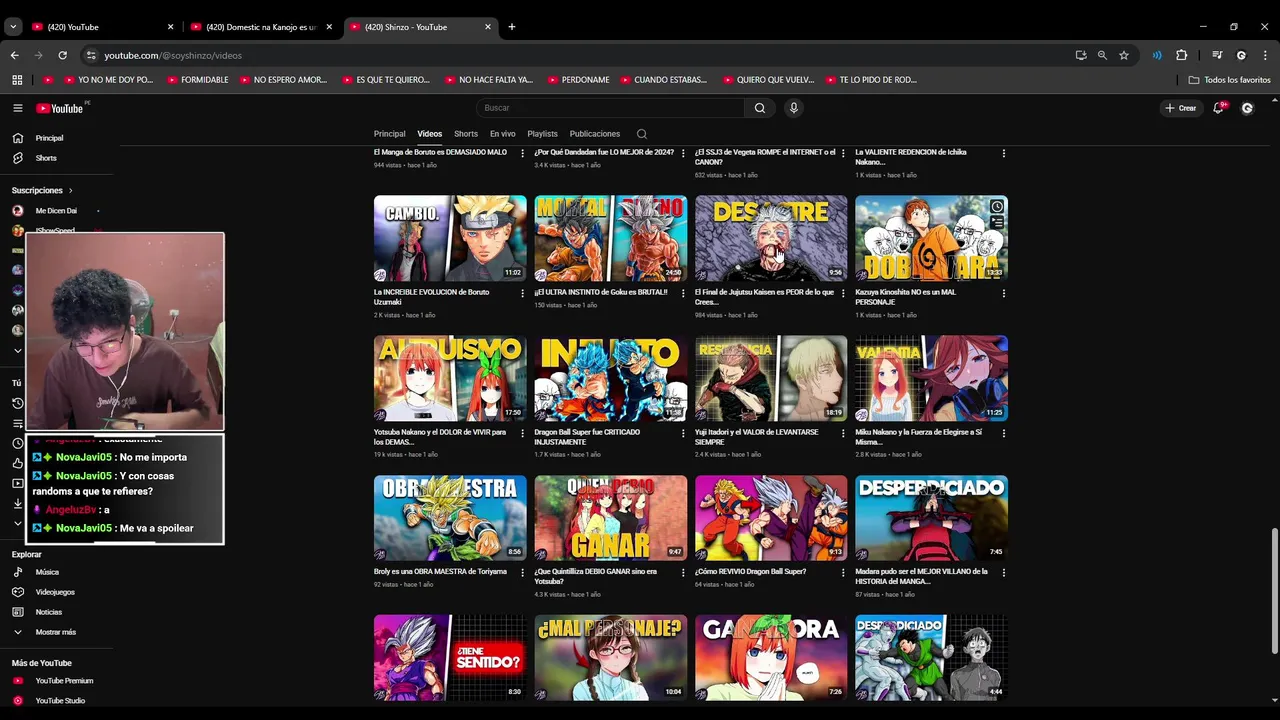This screenshot has width=1280, height=720.
Task: Search within channel magnifier icon
Action: 642,134
